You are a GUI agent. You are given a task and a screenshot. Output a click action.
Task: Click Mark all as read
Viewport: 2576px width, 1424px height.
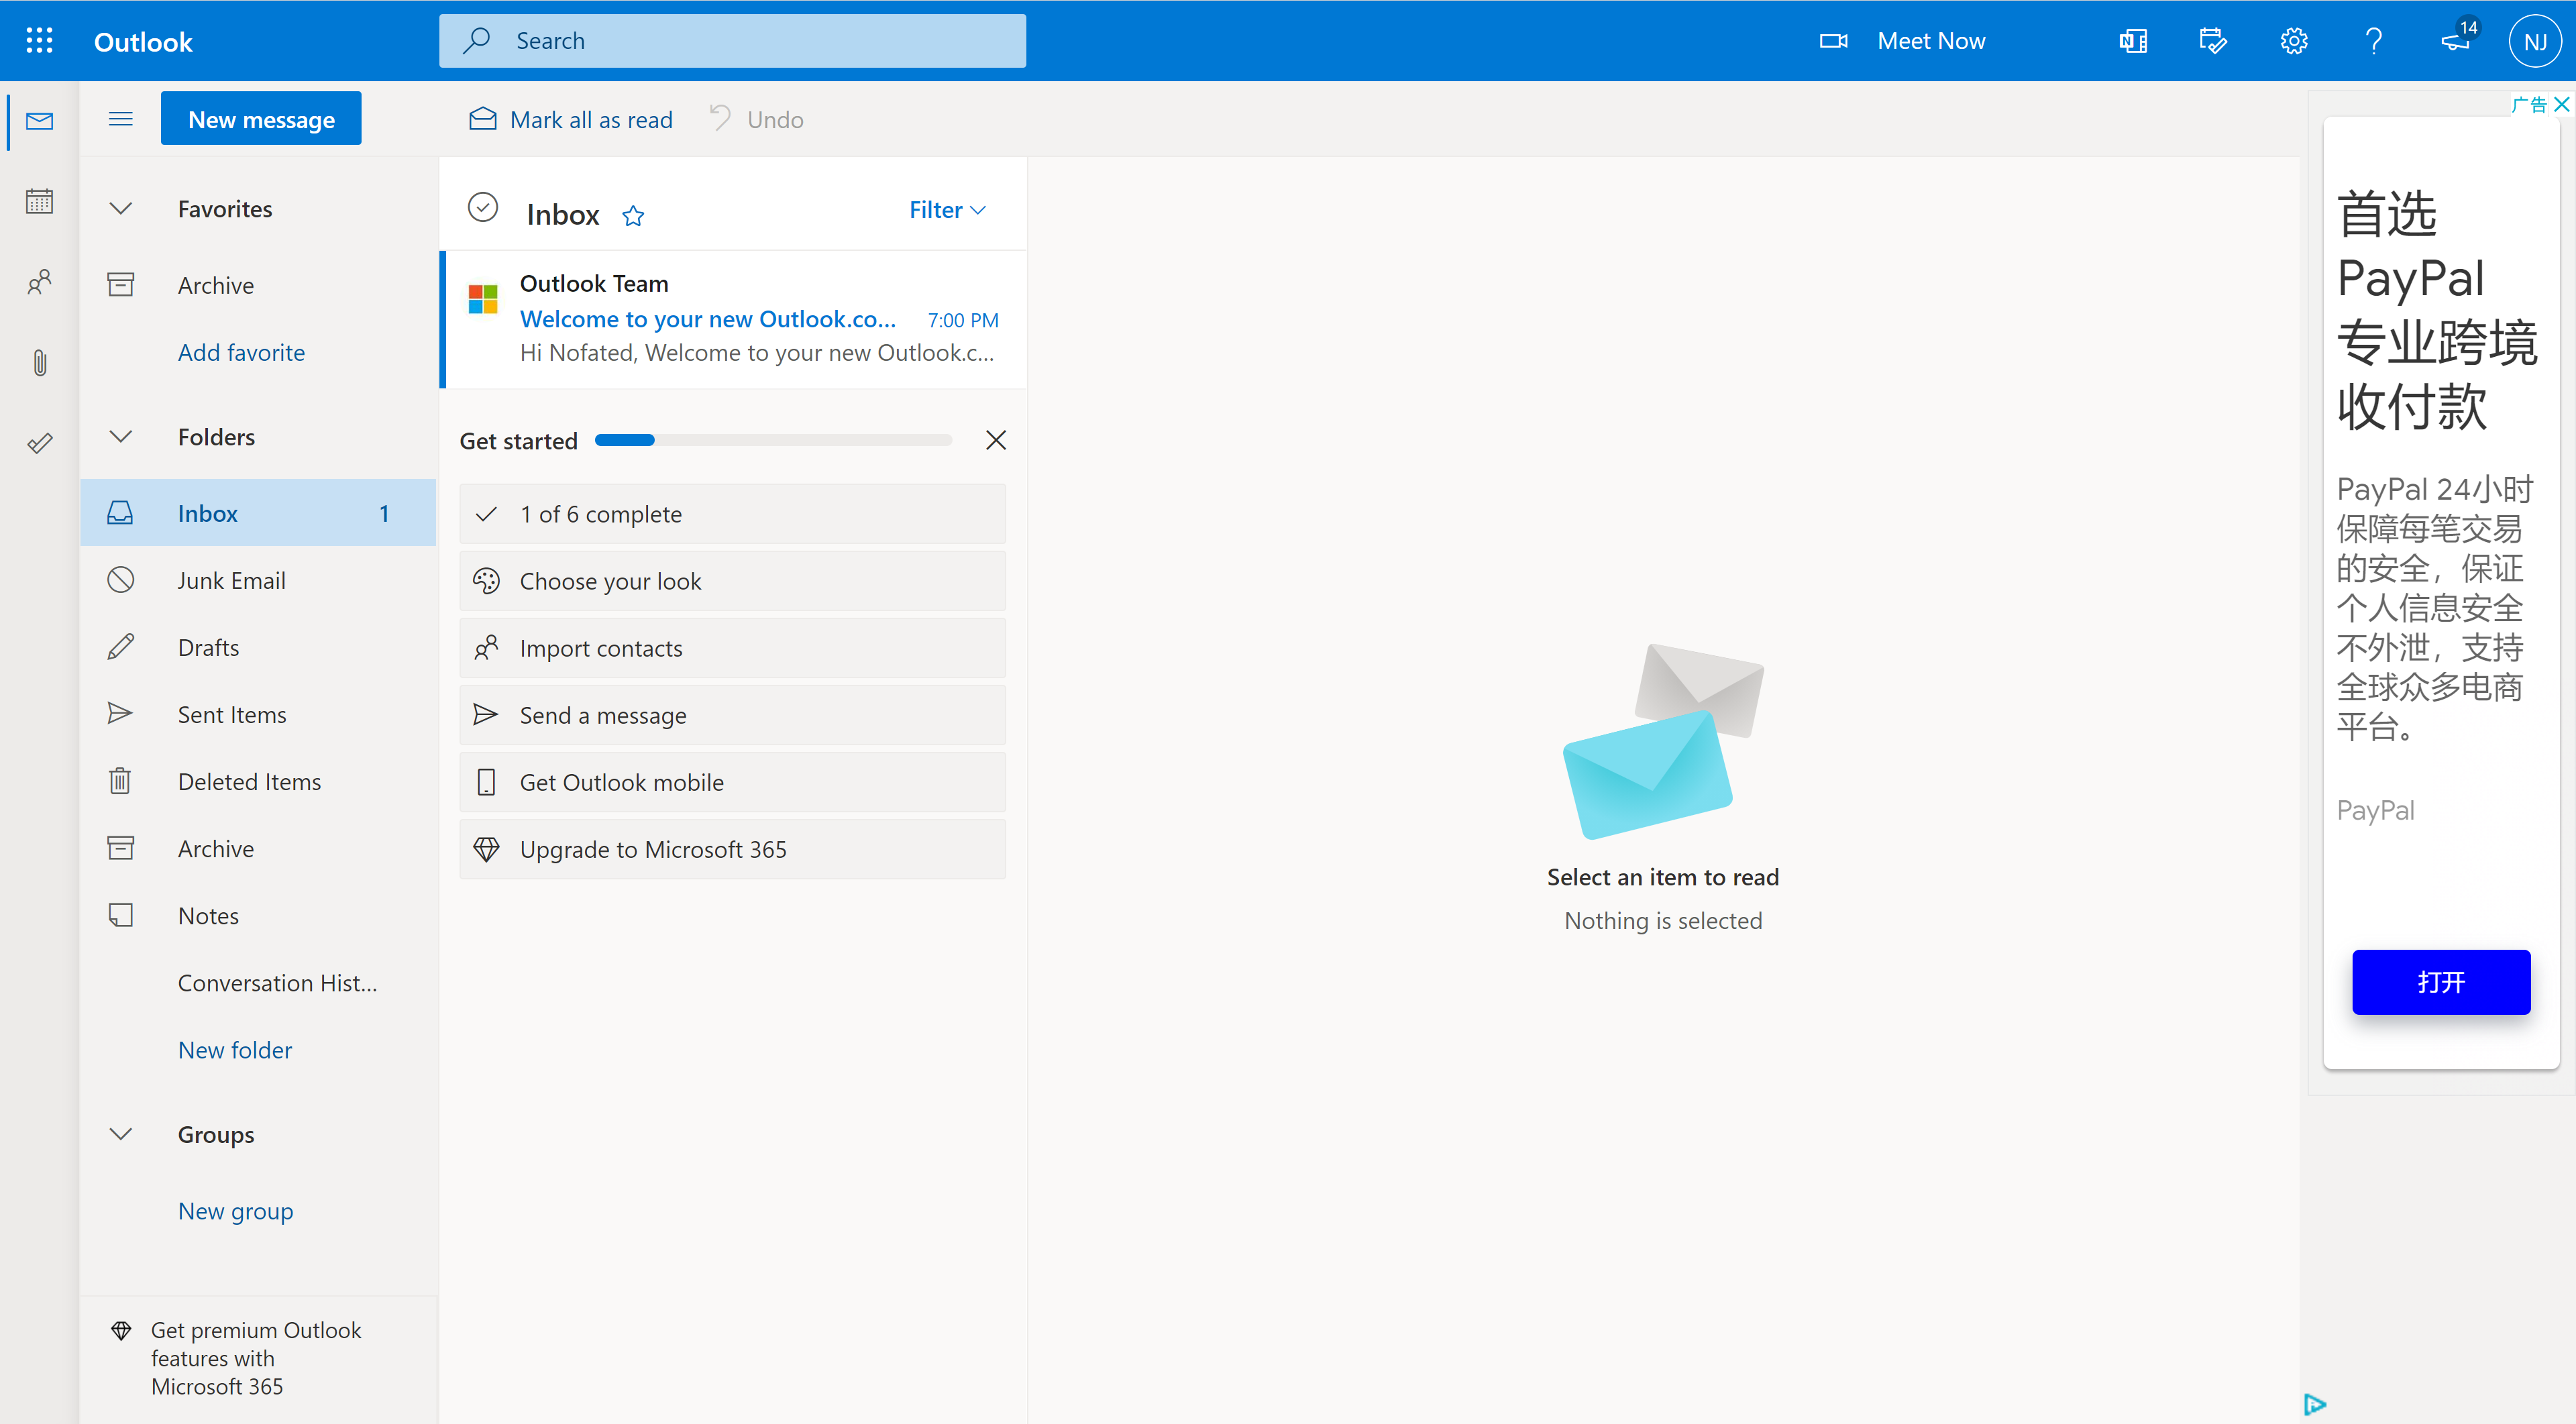[570, 120]
